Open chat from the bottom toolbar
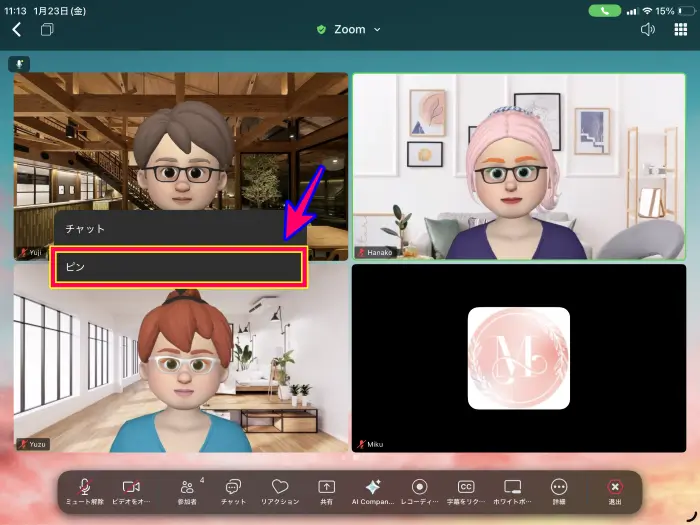Image resolution: width=700 pixels, height=525 pixels. [x=233, y=490]
